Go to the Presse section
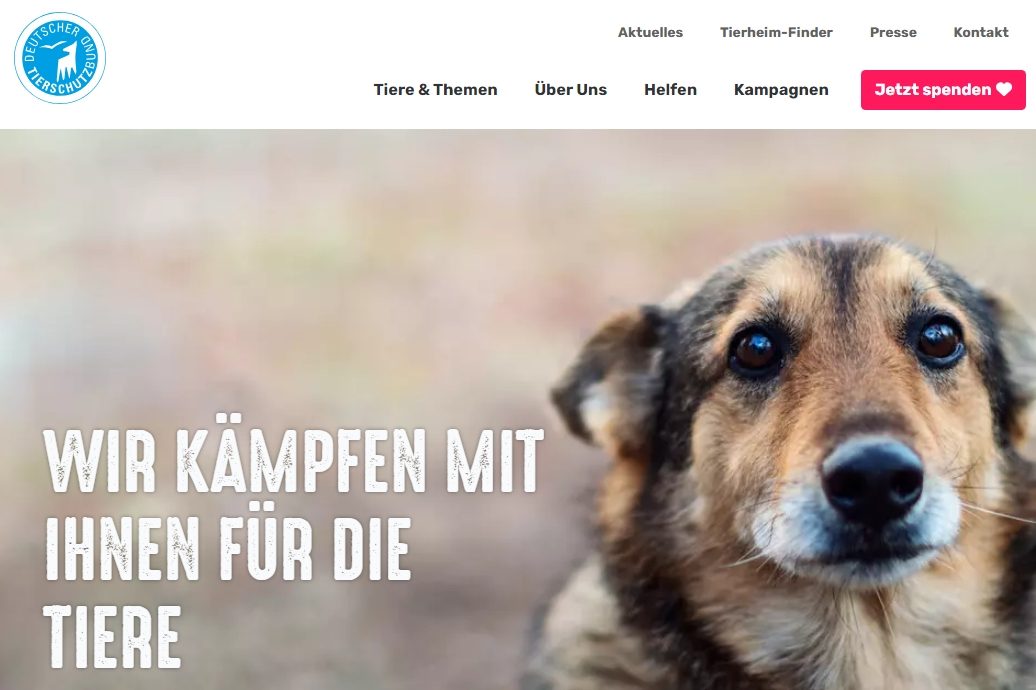The width and height of the screenshot is (1036, 690). [x=893, y=32]
